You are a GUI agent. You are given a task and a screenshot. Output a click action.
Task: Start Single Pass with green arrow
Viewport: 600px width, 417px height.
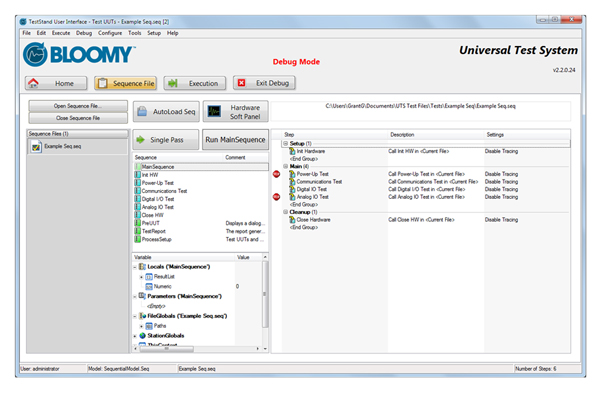[x=165, y=140]
